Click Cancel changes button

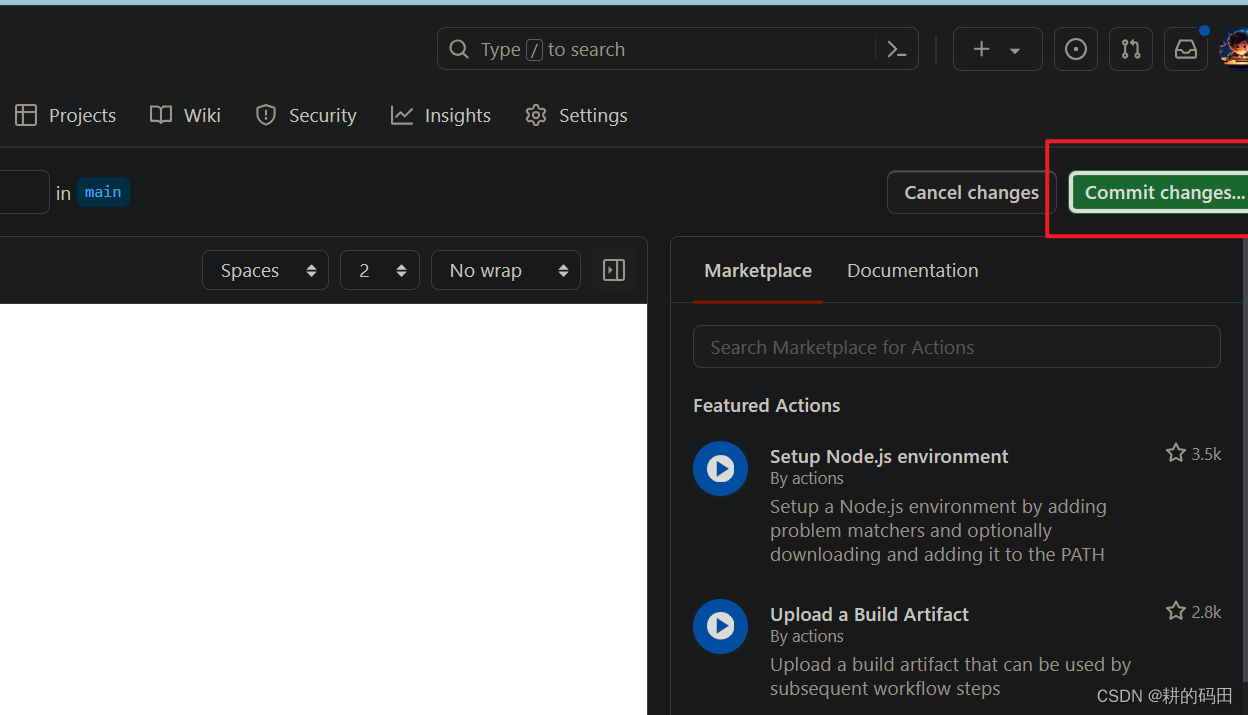coord(972,192)
